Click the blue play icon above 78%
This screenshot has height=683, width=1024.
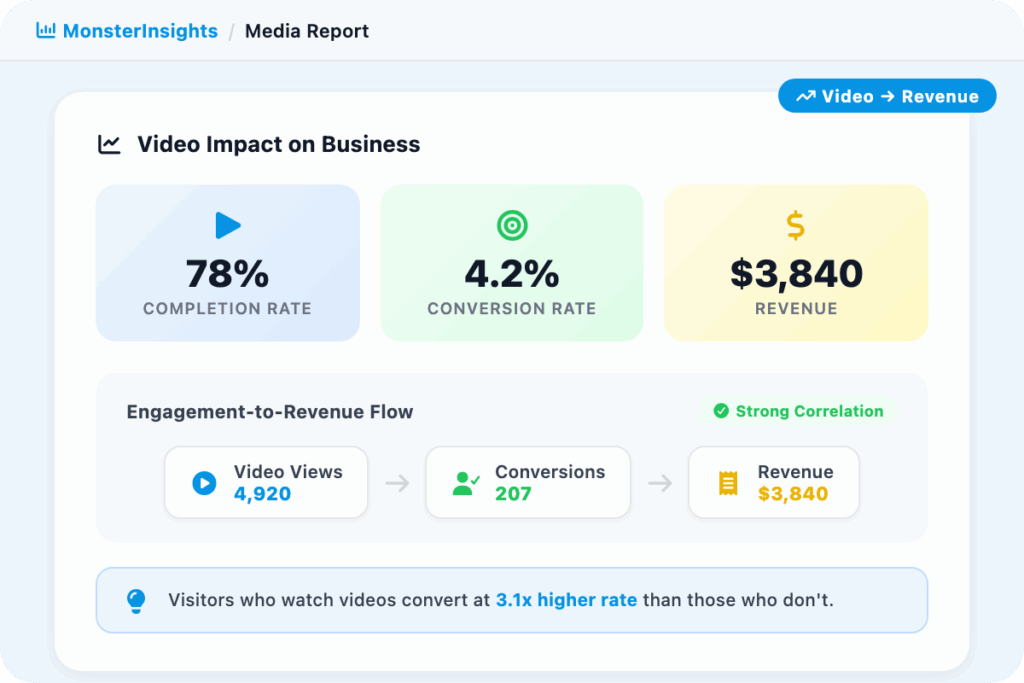pyautogui.click(x=228, y=225)
